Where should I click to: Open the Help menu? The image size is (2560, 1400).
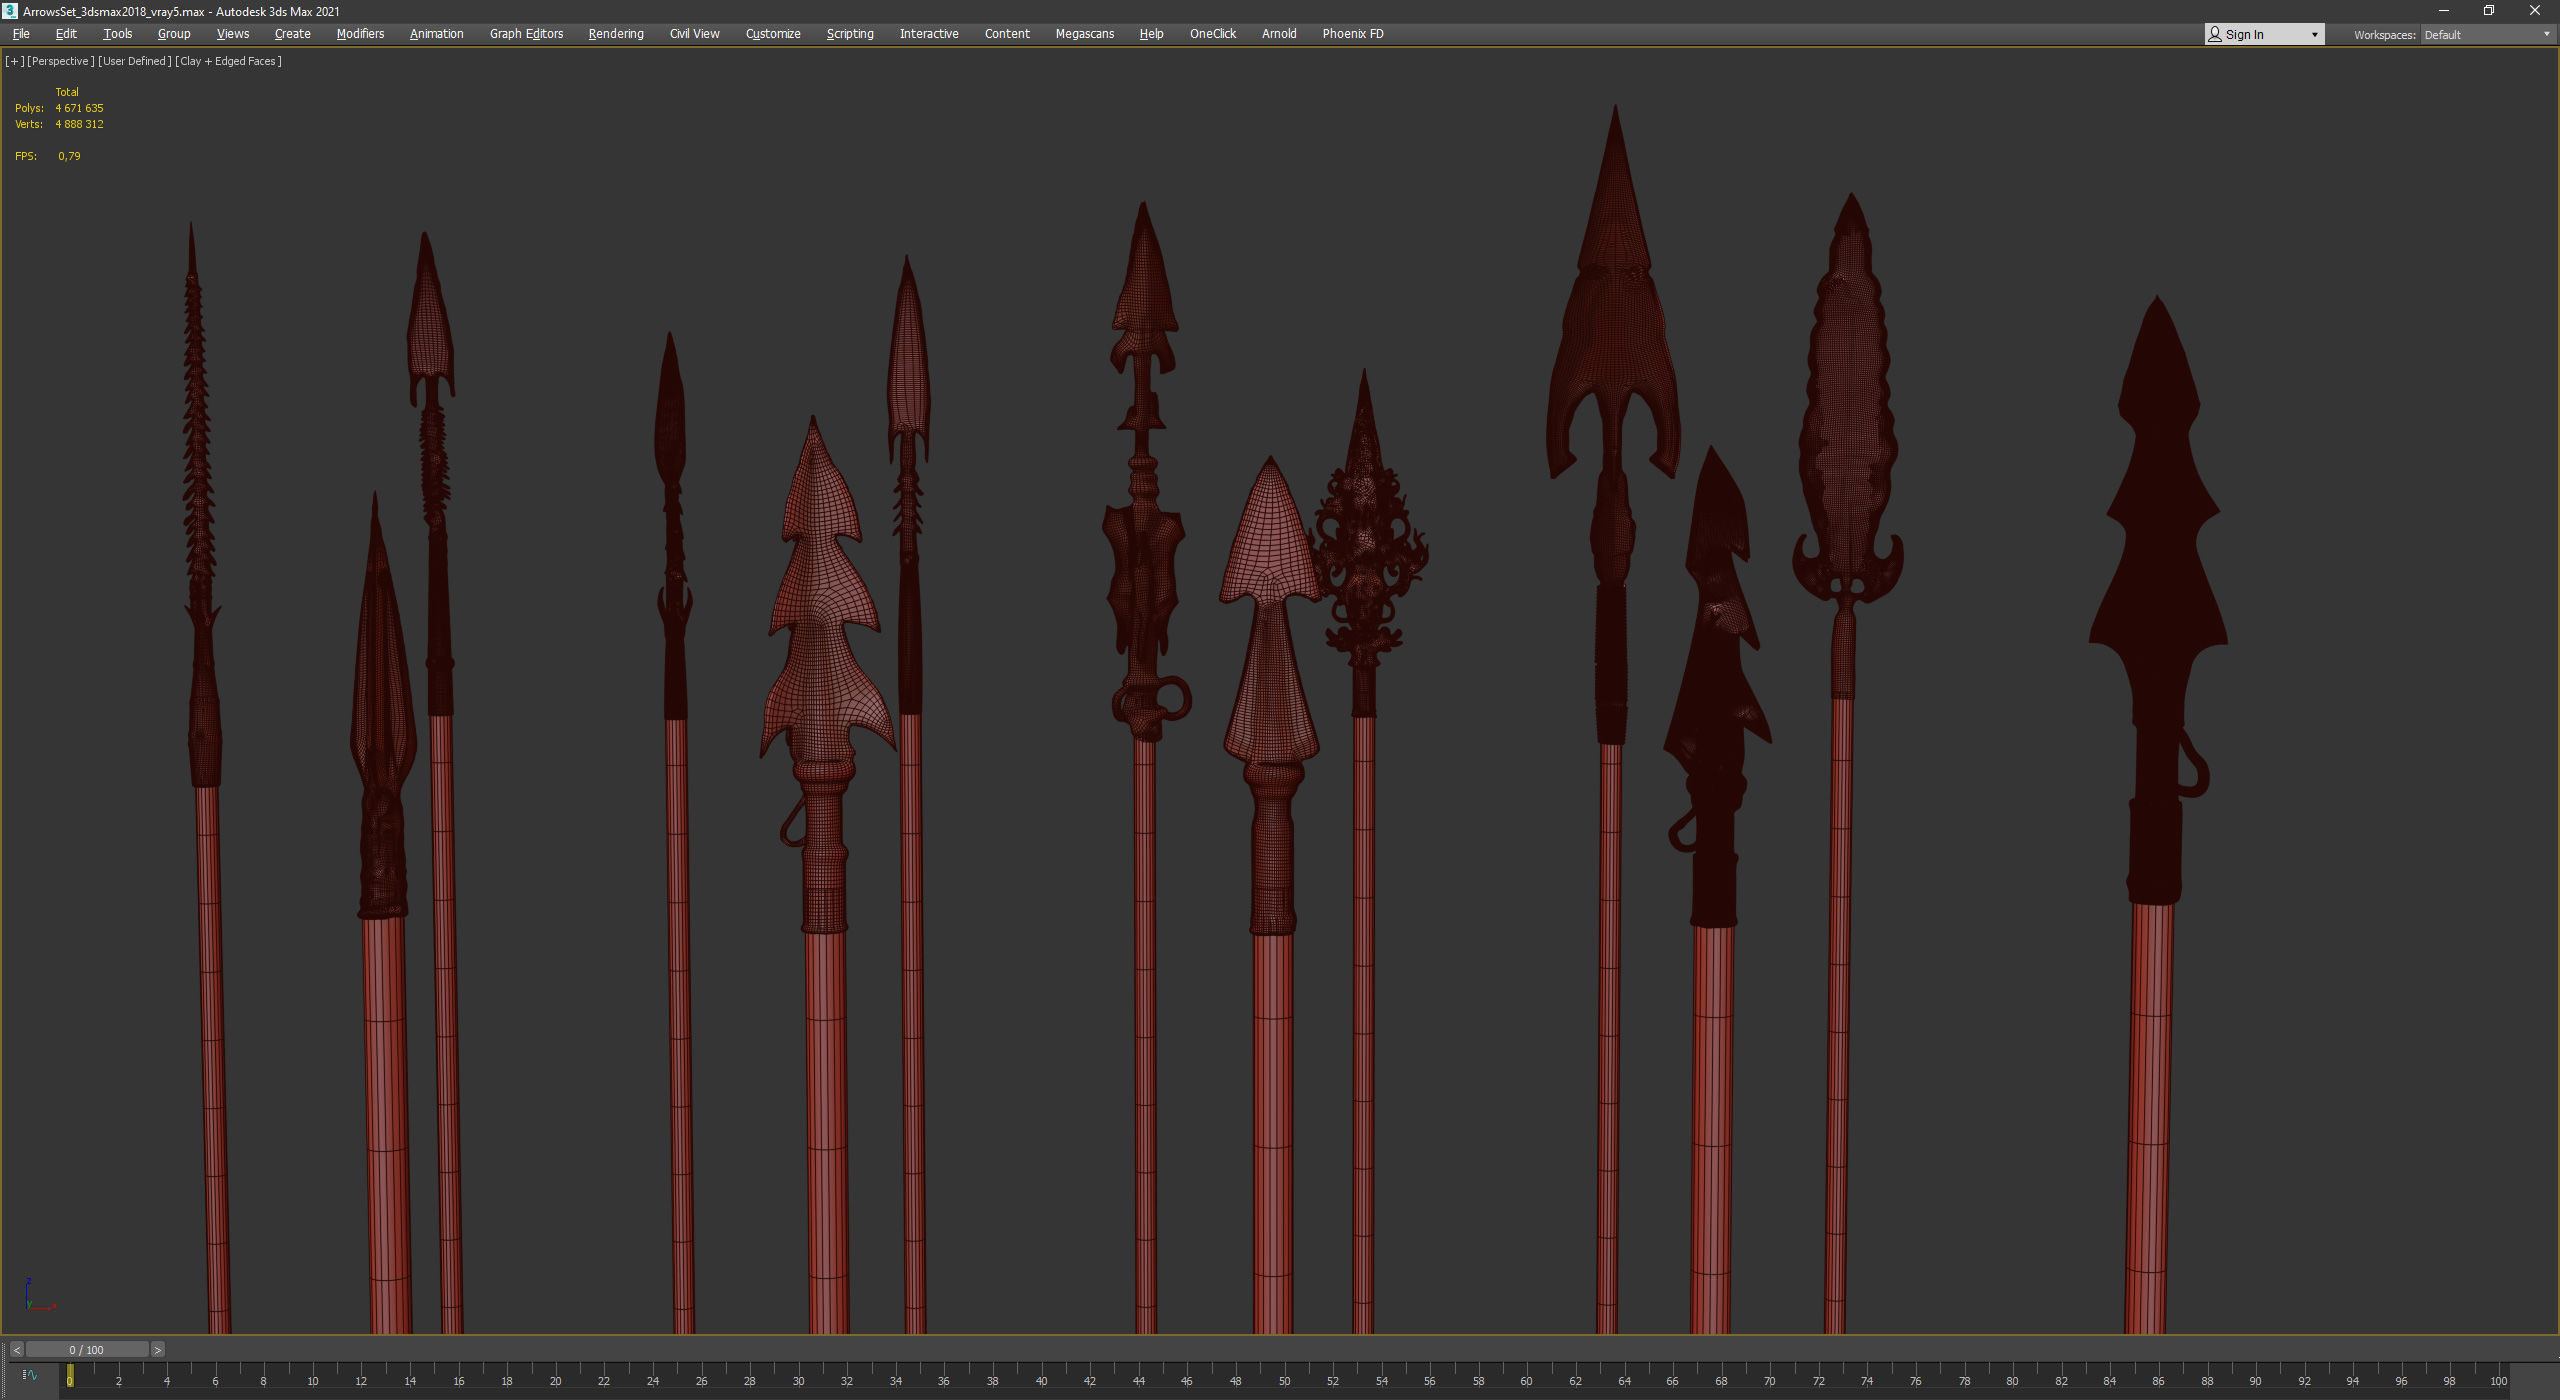pos(1151,34)
